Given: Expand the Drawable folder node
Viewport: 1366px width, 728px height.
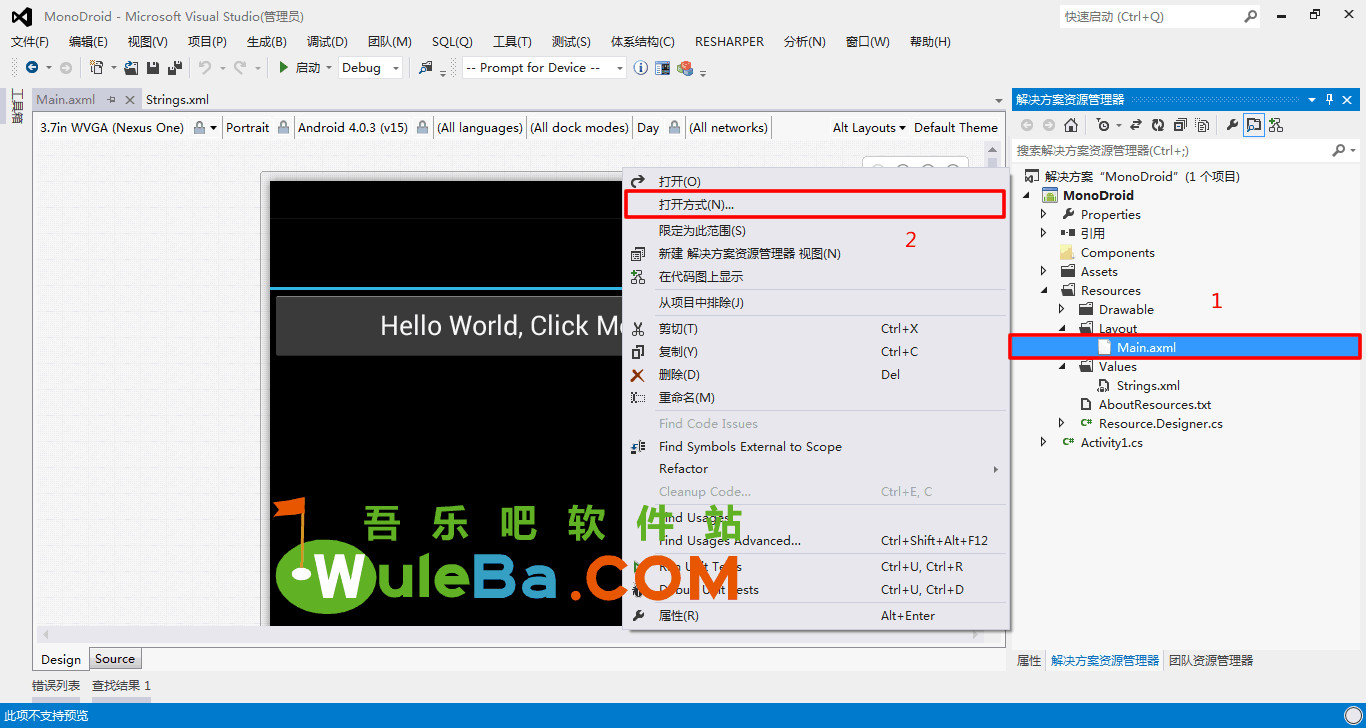Looking at the screenshot, I should pyautogui.click(x=1062, y=309).
